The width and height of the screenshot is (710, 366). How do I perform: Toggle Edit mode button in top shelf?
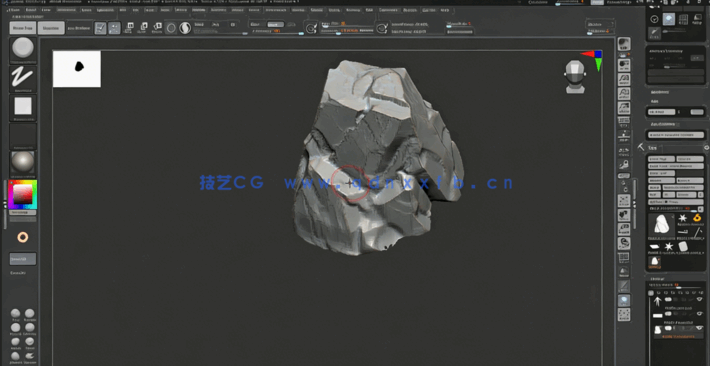(x=101, y=28)
